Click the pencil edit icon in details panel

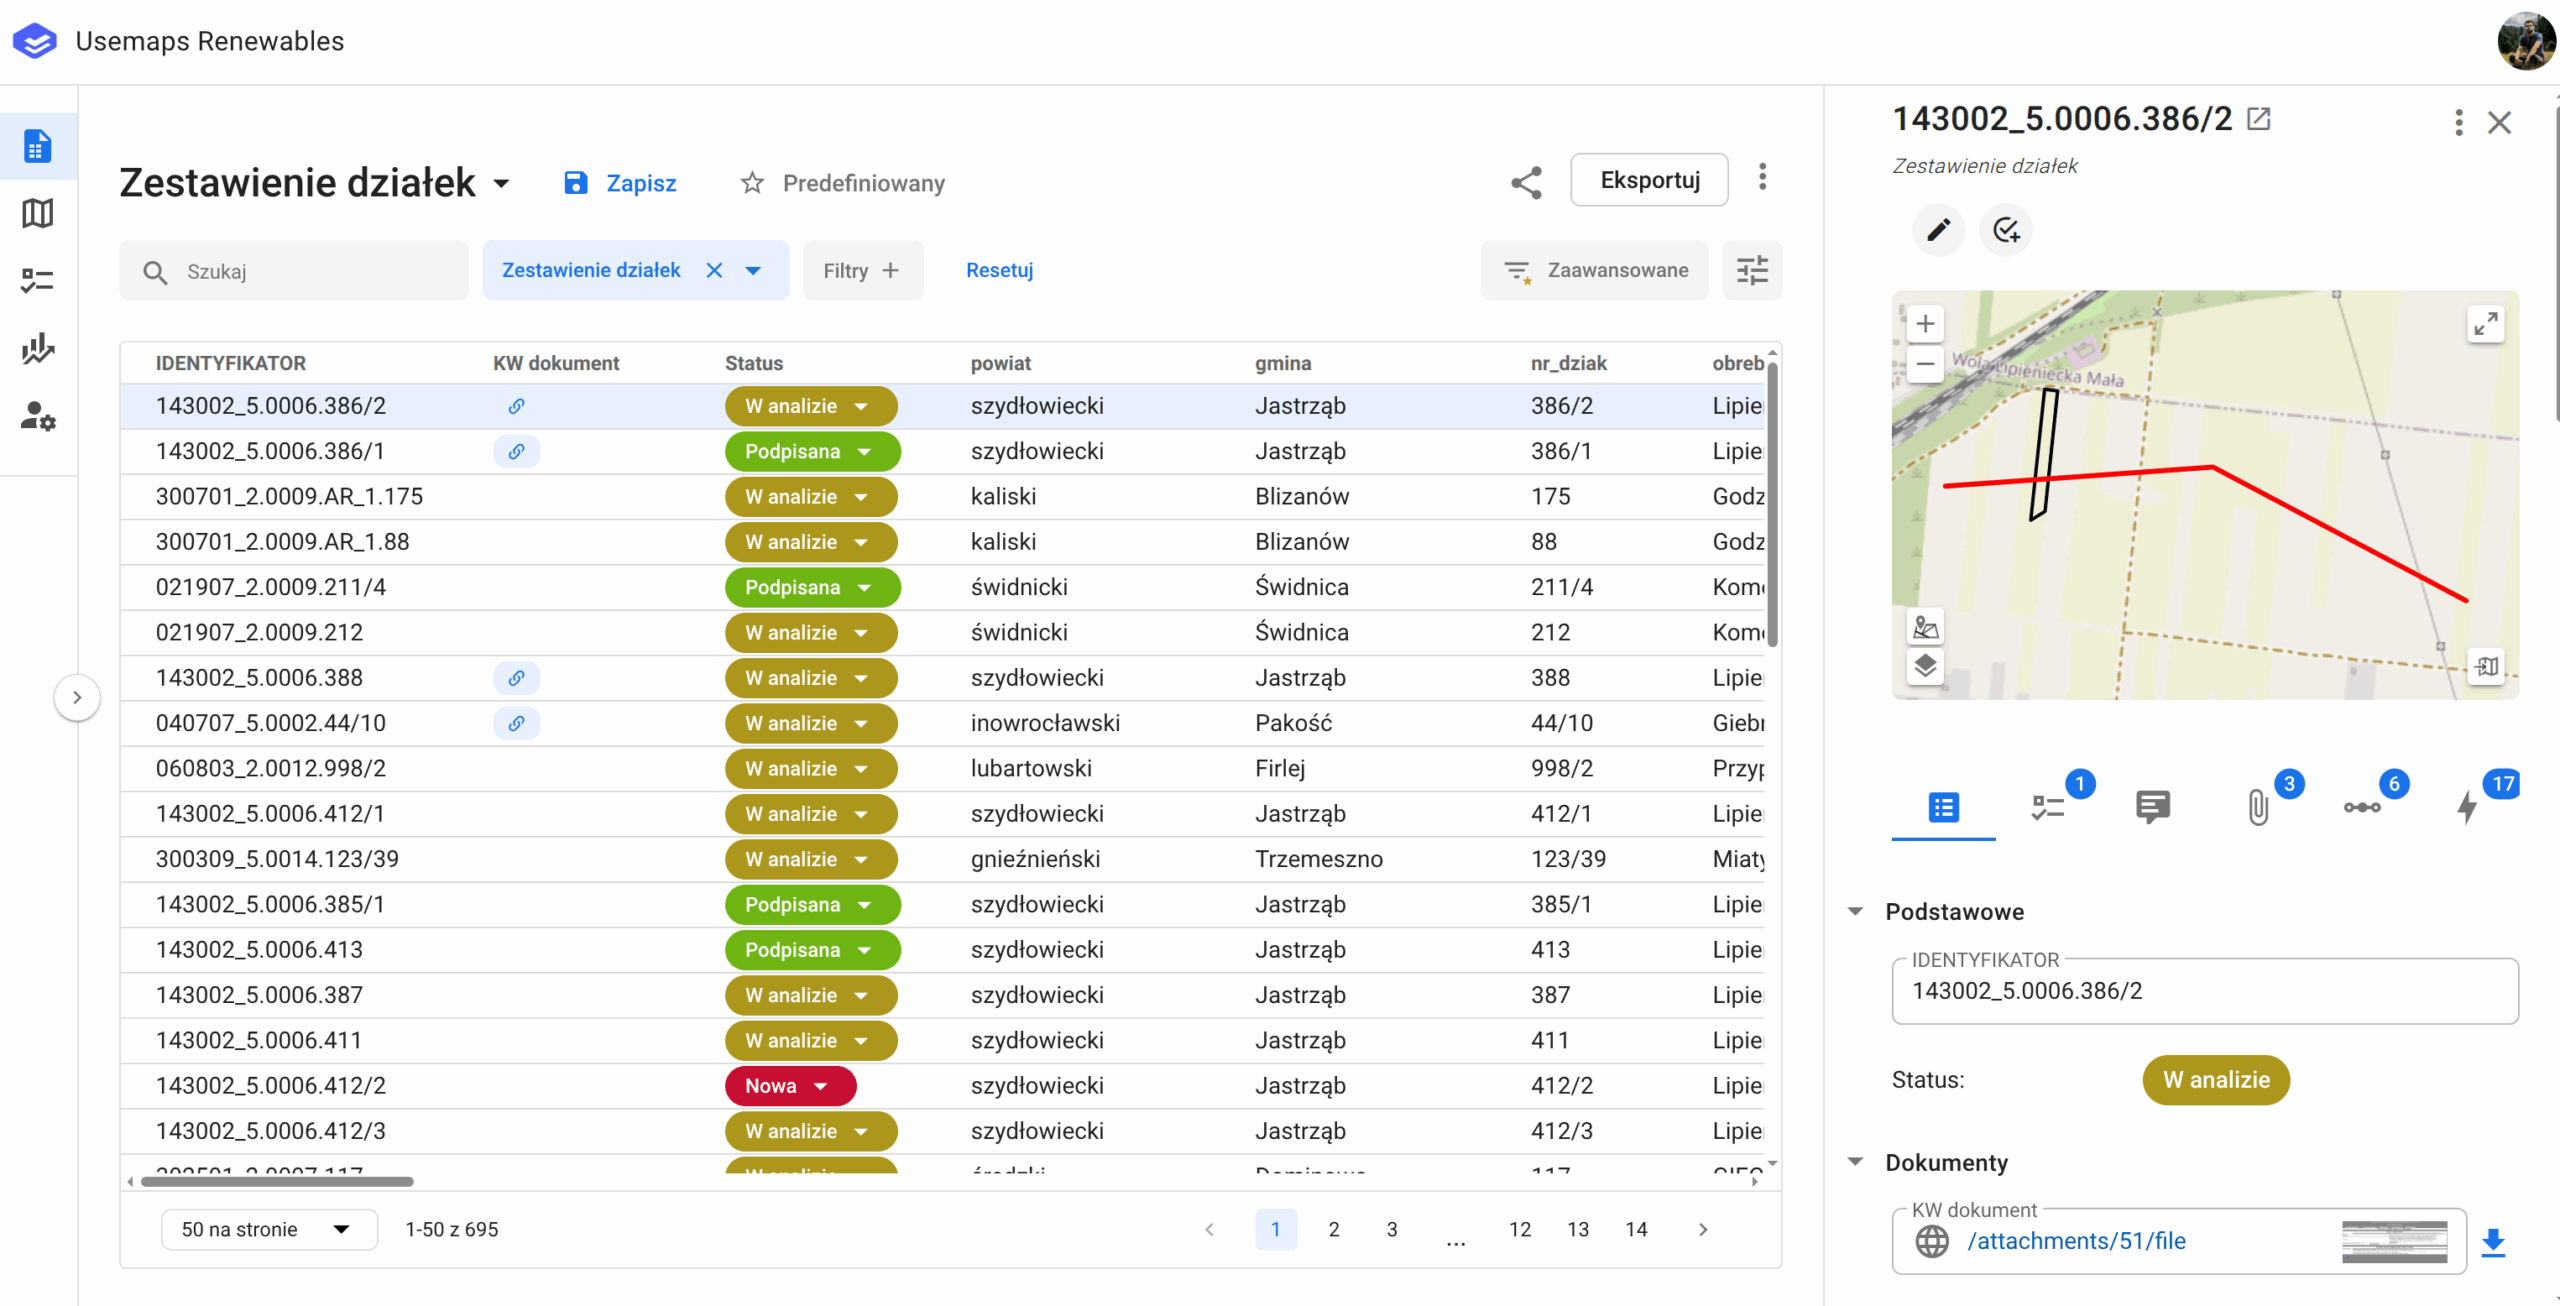click(x=1937, y=230)
